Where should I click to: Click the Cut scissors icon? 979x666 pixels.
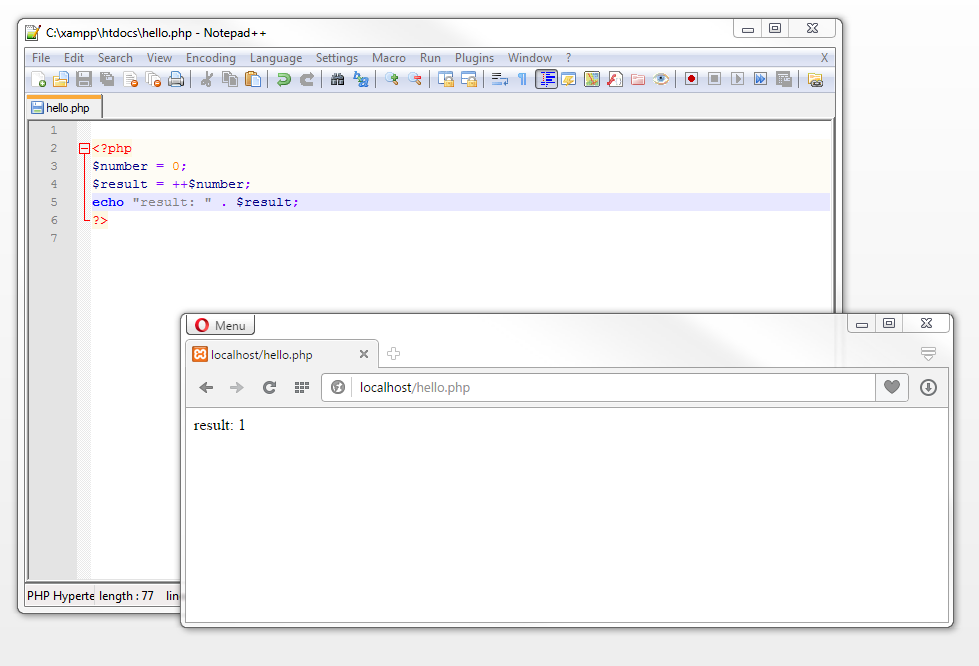(206, 79)
